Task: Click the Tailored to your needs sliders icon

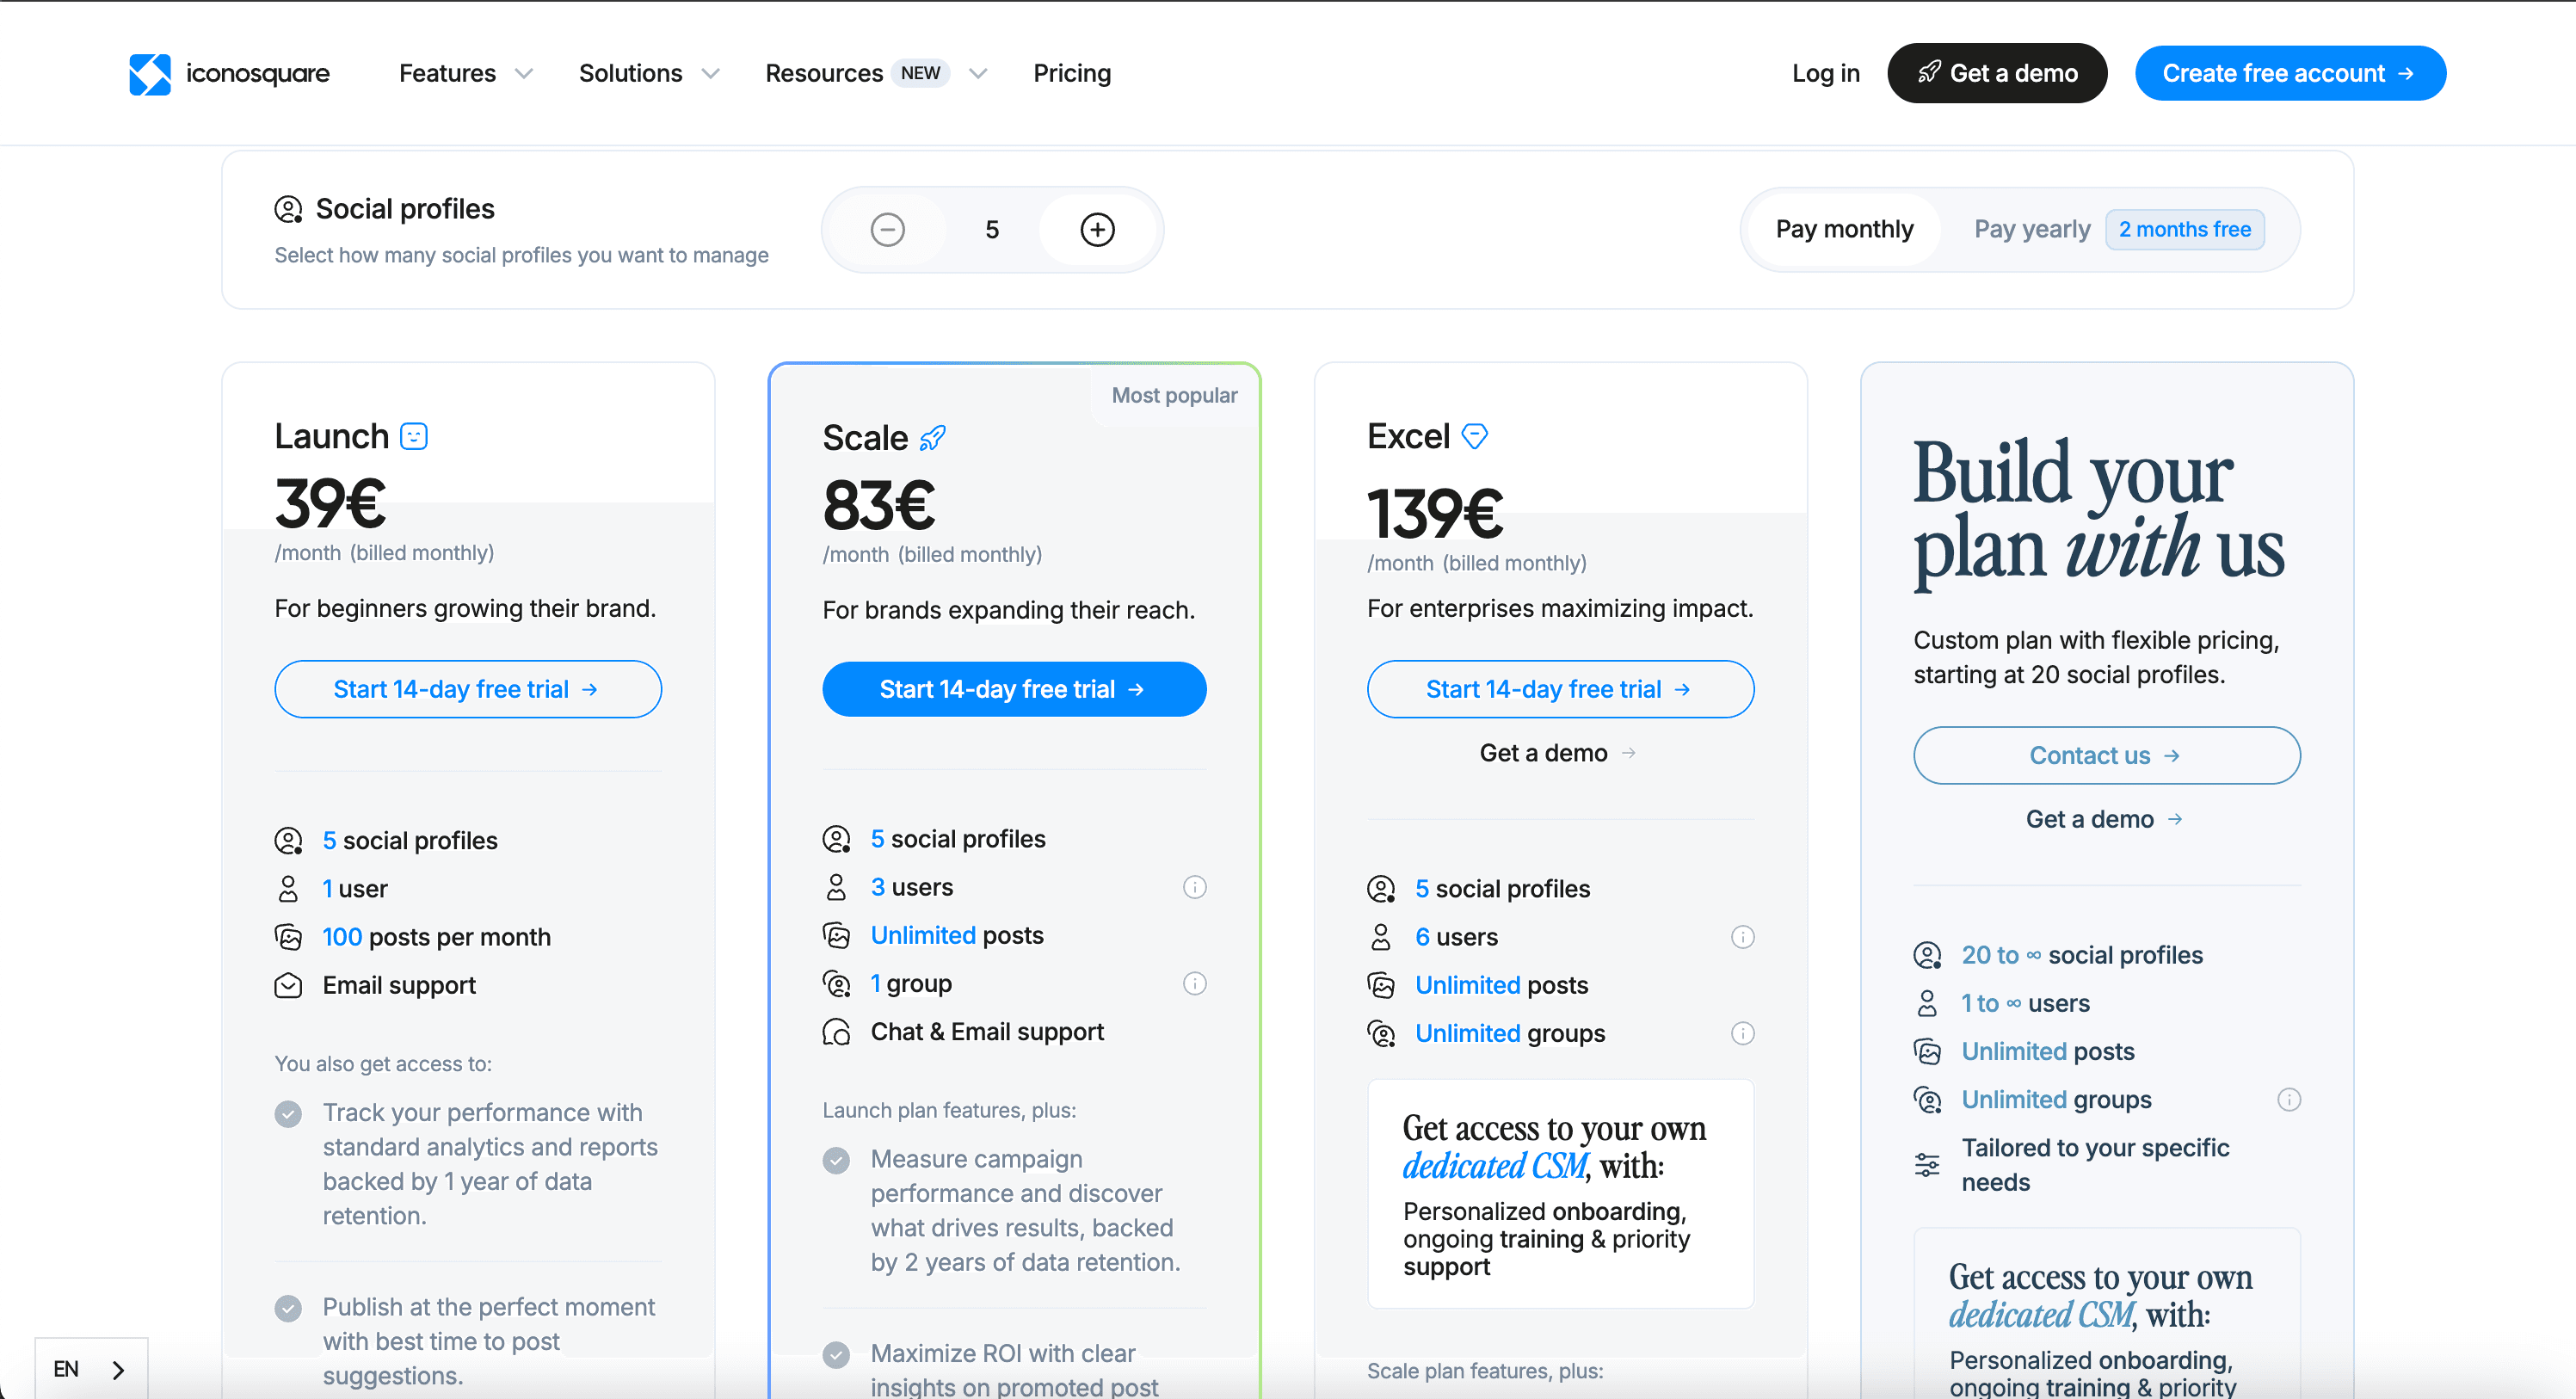Action: tap(1927, 1165)
